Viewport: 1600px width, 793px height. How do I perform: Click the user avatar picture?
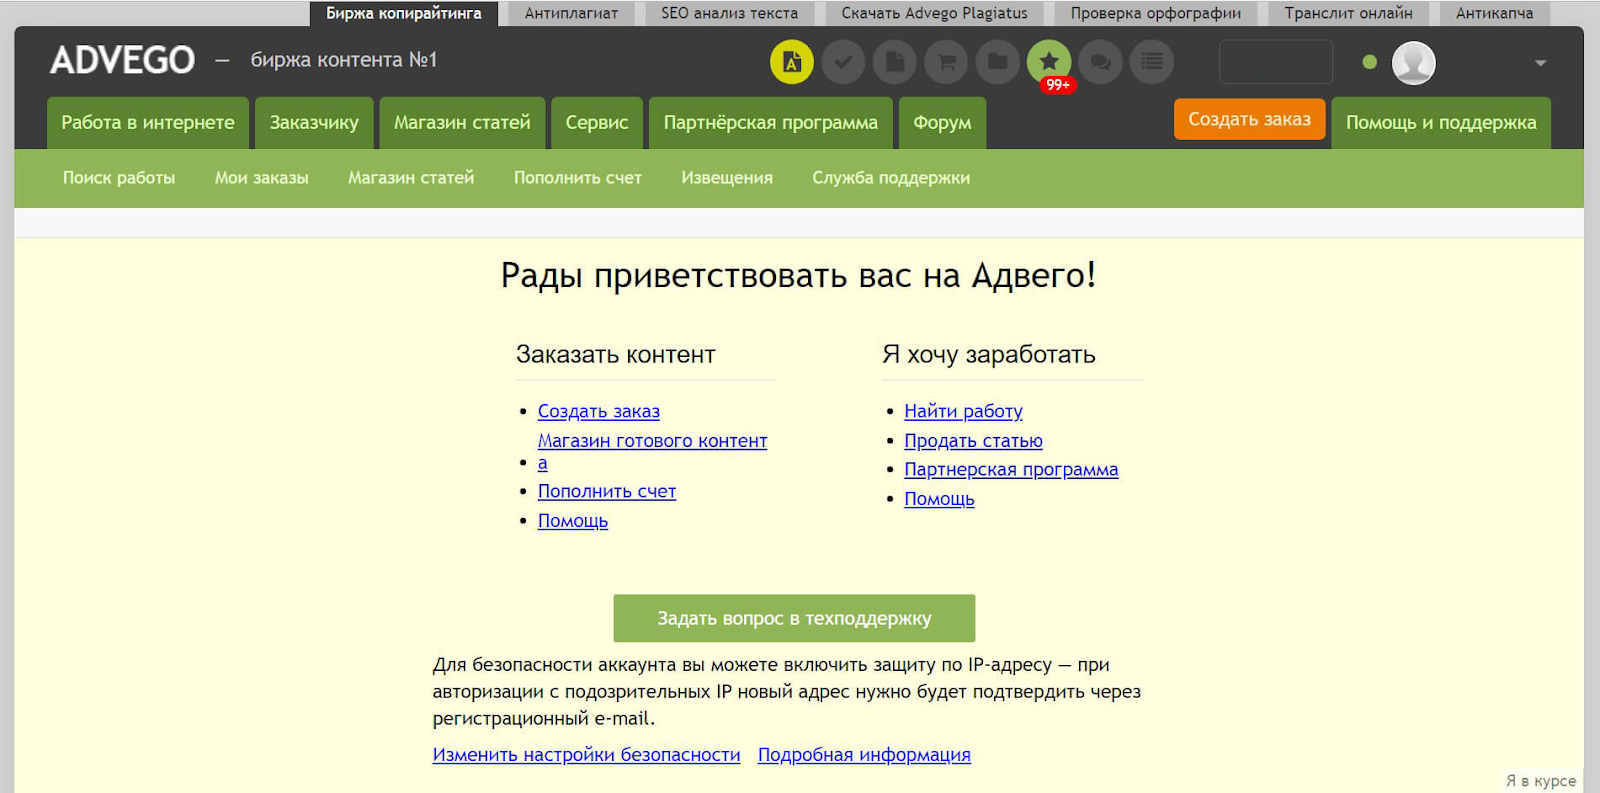(1414, 63)
